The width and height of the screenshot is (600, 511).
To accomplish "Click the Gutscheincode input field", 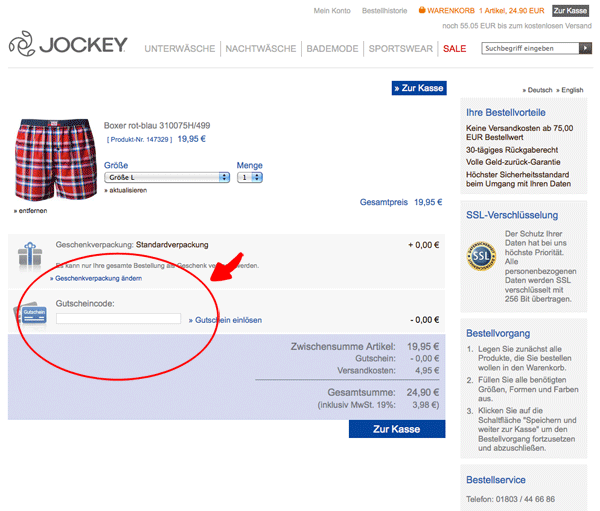I will [118, 318].
